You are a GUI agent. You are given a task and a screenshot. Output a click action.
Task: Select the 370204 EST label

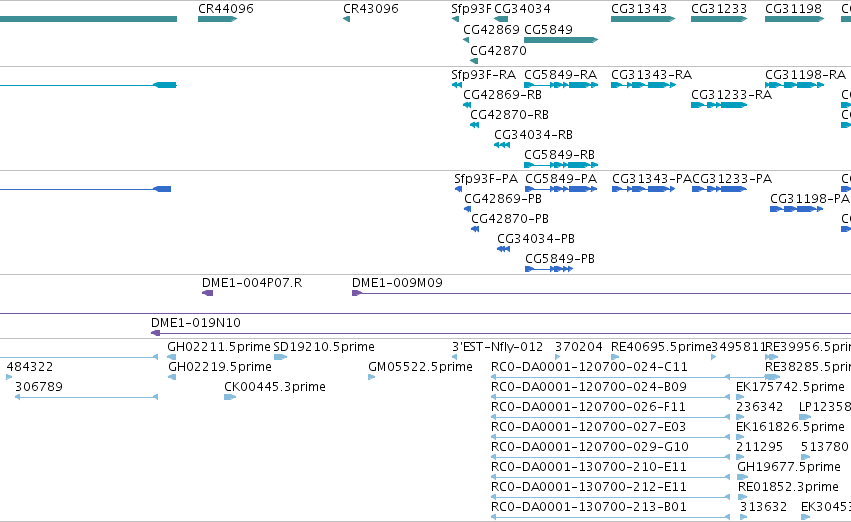pyautogui.click(x=579, y=347)
